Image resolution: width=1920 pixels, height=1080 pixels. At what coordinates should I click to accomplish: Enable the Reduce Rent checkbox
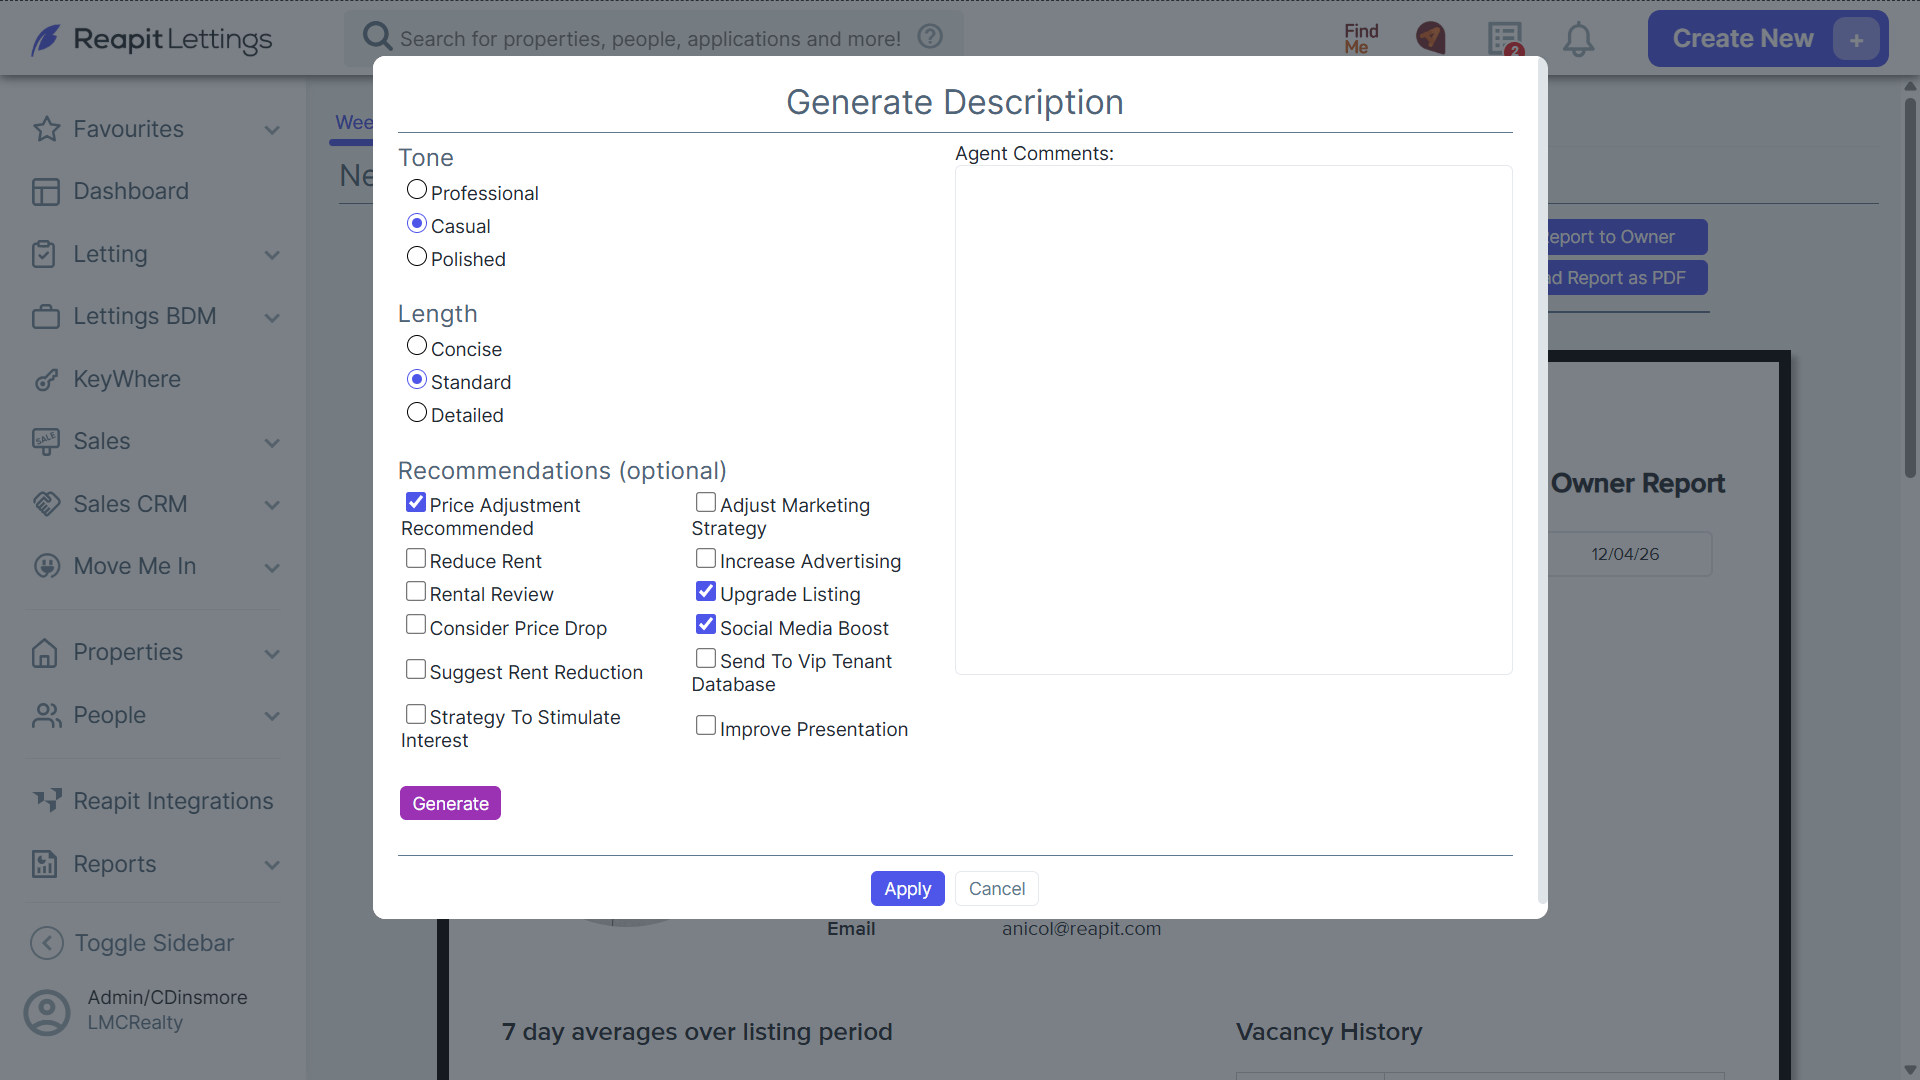coord(416,559)
